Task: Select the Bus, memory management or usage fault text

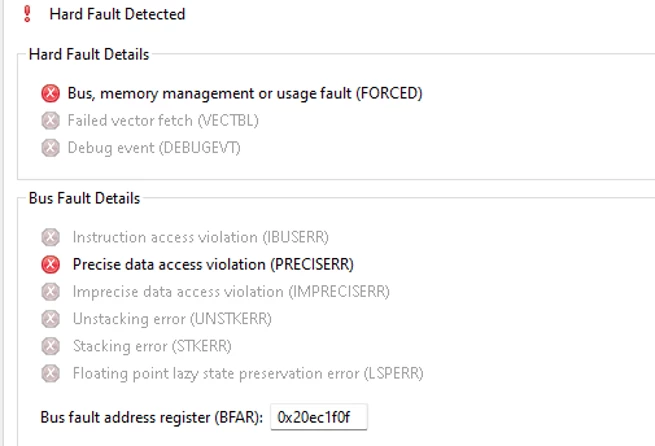Action: click(209, 93)
